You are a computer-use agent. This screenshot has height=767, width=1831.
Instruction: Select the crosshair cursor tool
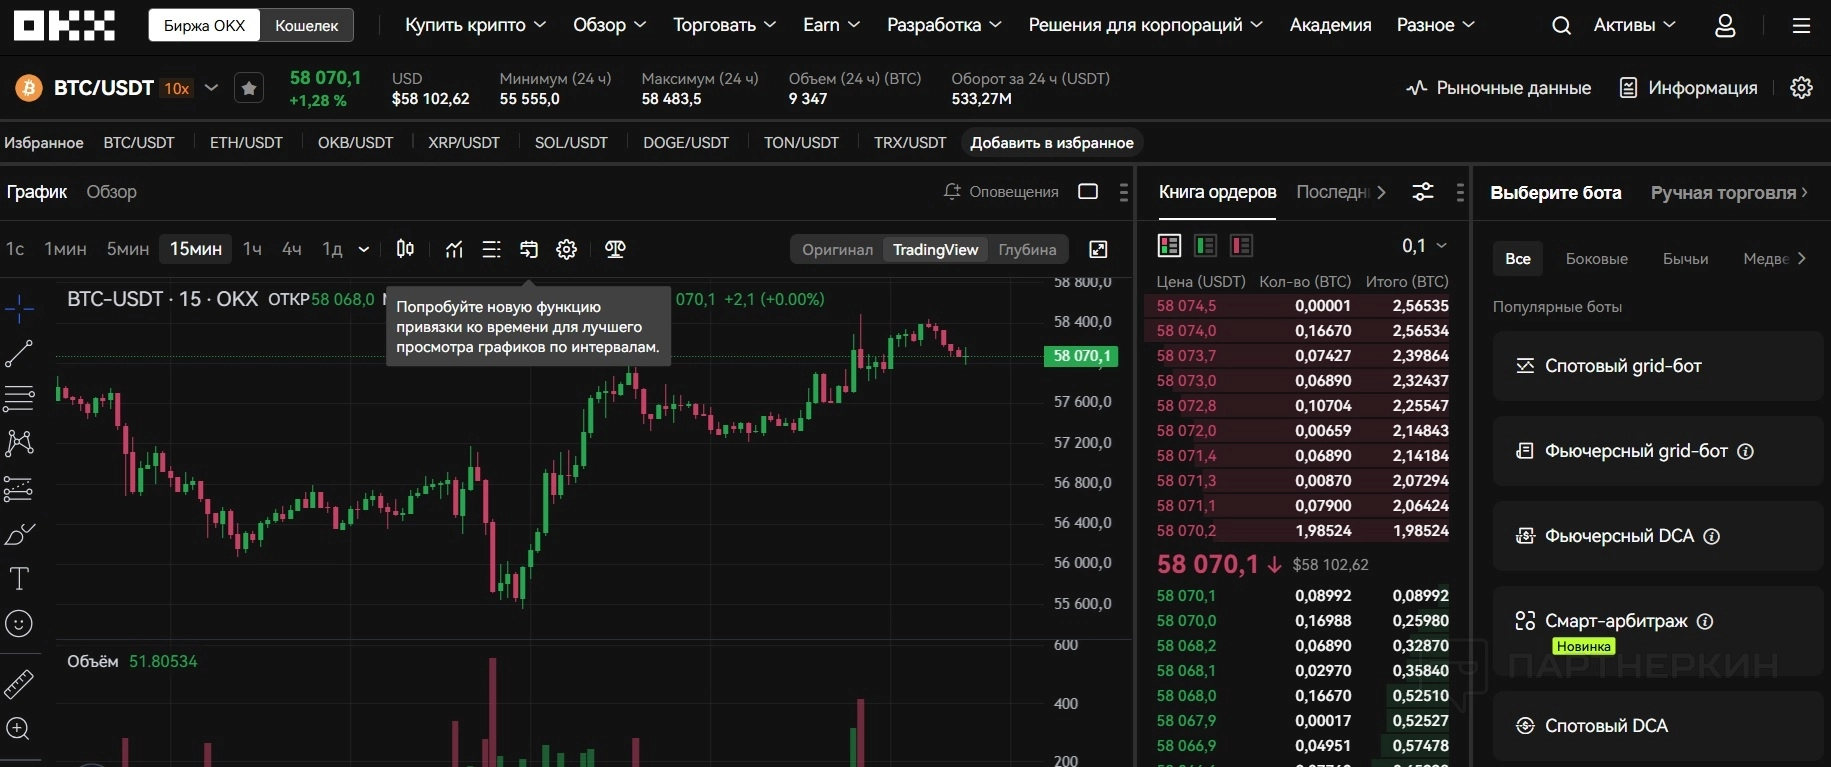click(x=19, y=309)
